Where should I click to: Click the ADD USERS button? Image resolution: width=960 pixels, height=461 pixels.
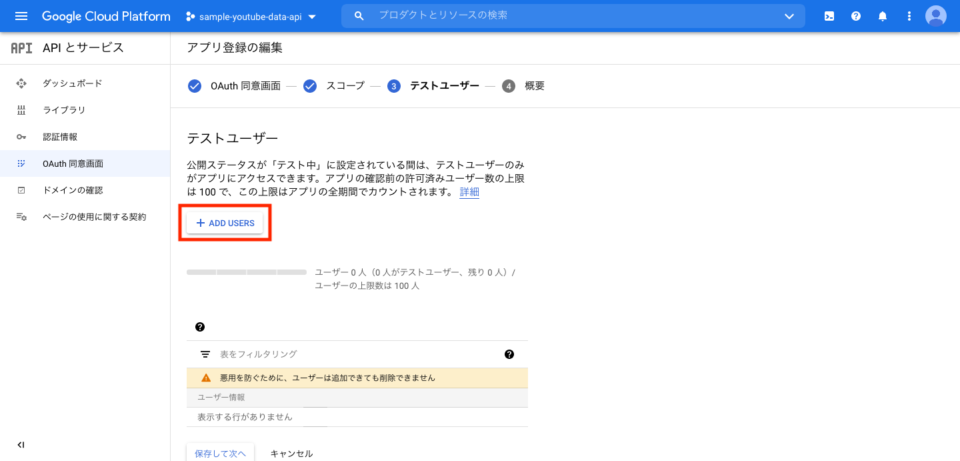[225, 223]
